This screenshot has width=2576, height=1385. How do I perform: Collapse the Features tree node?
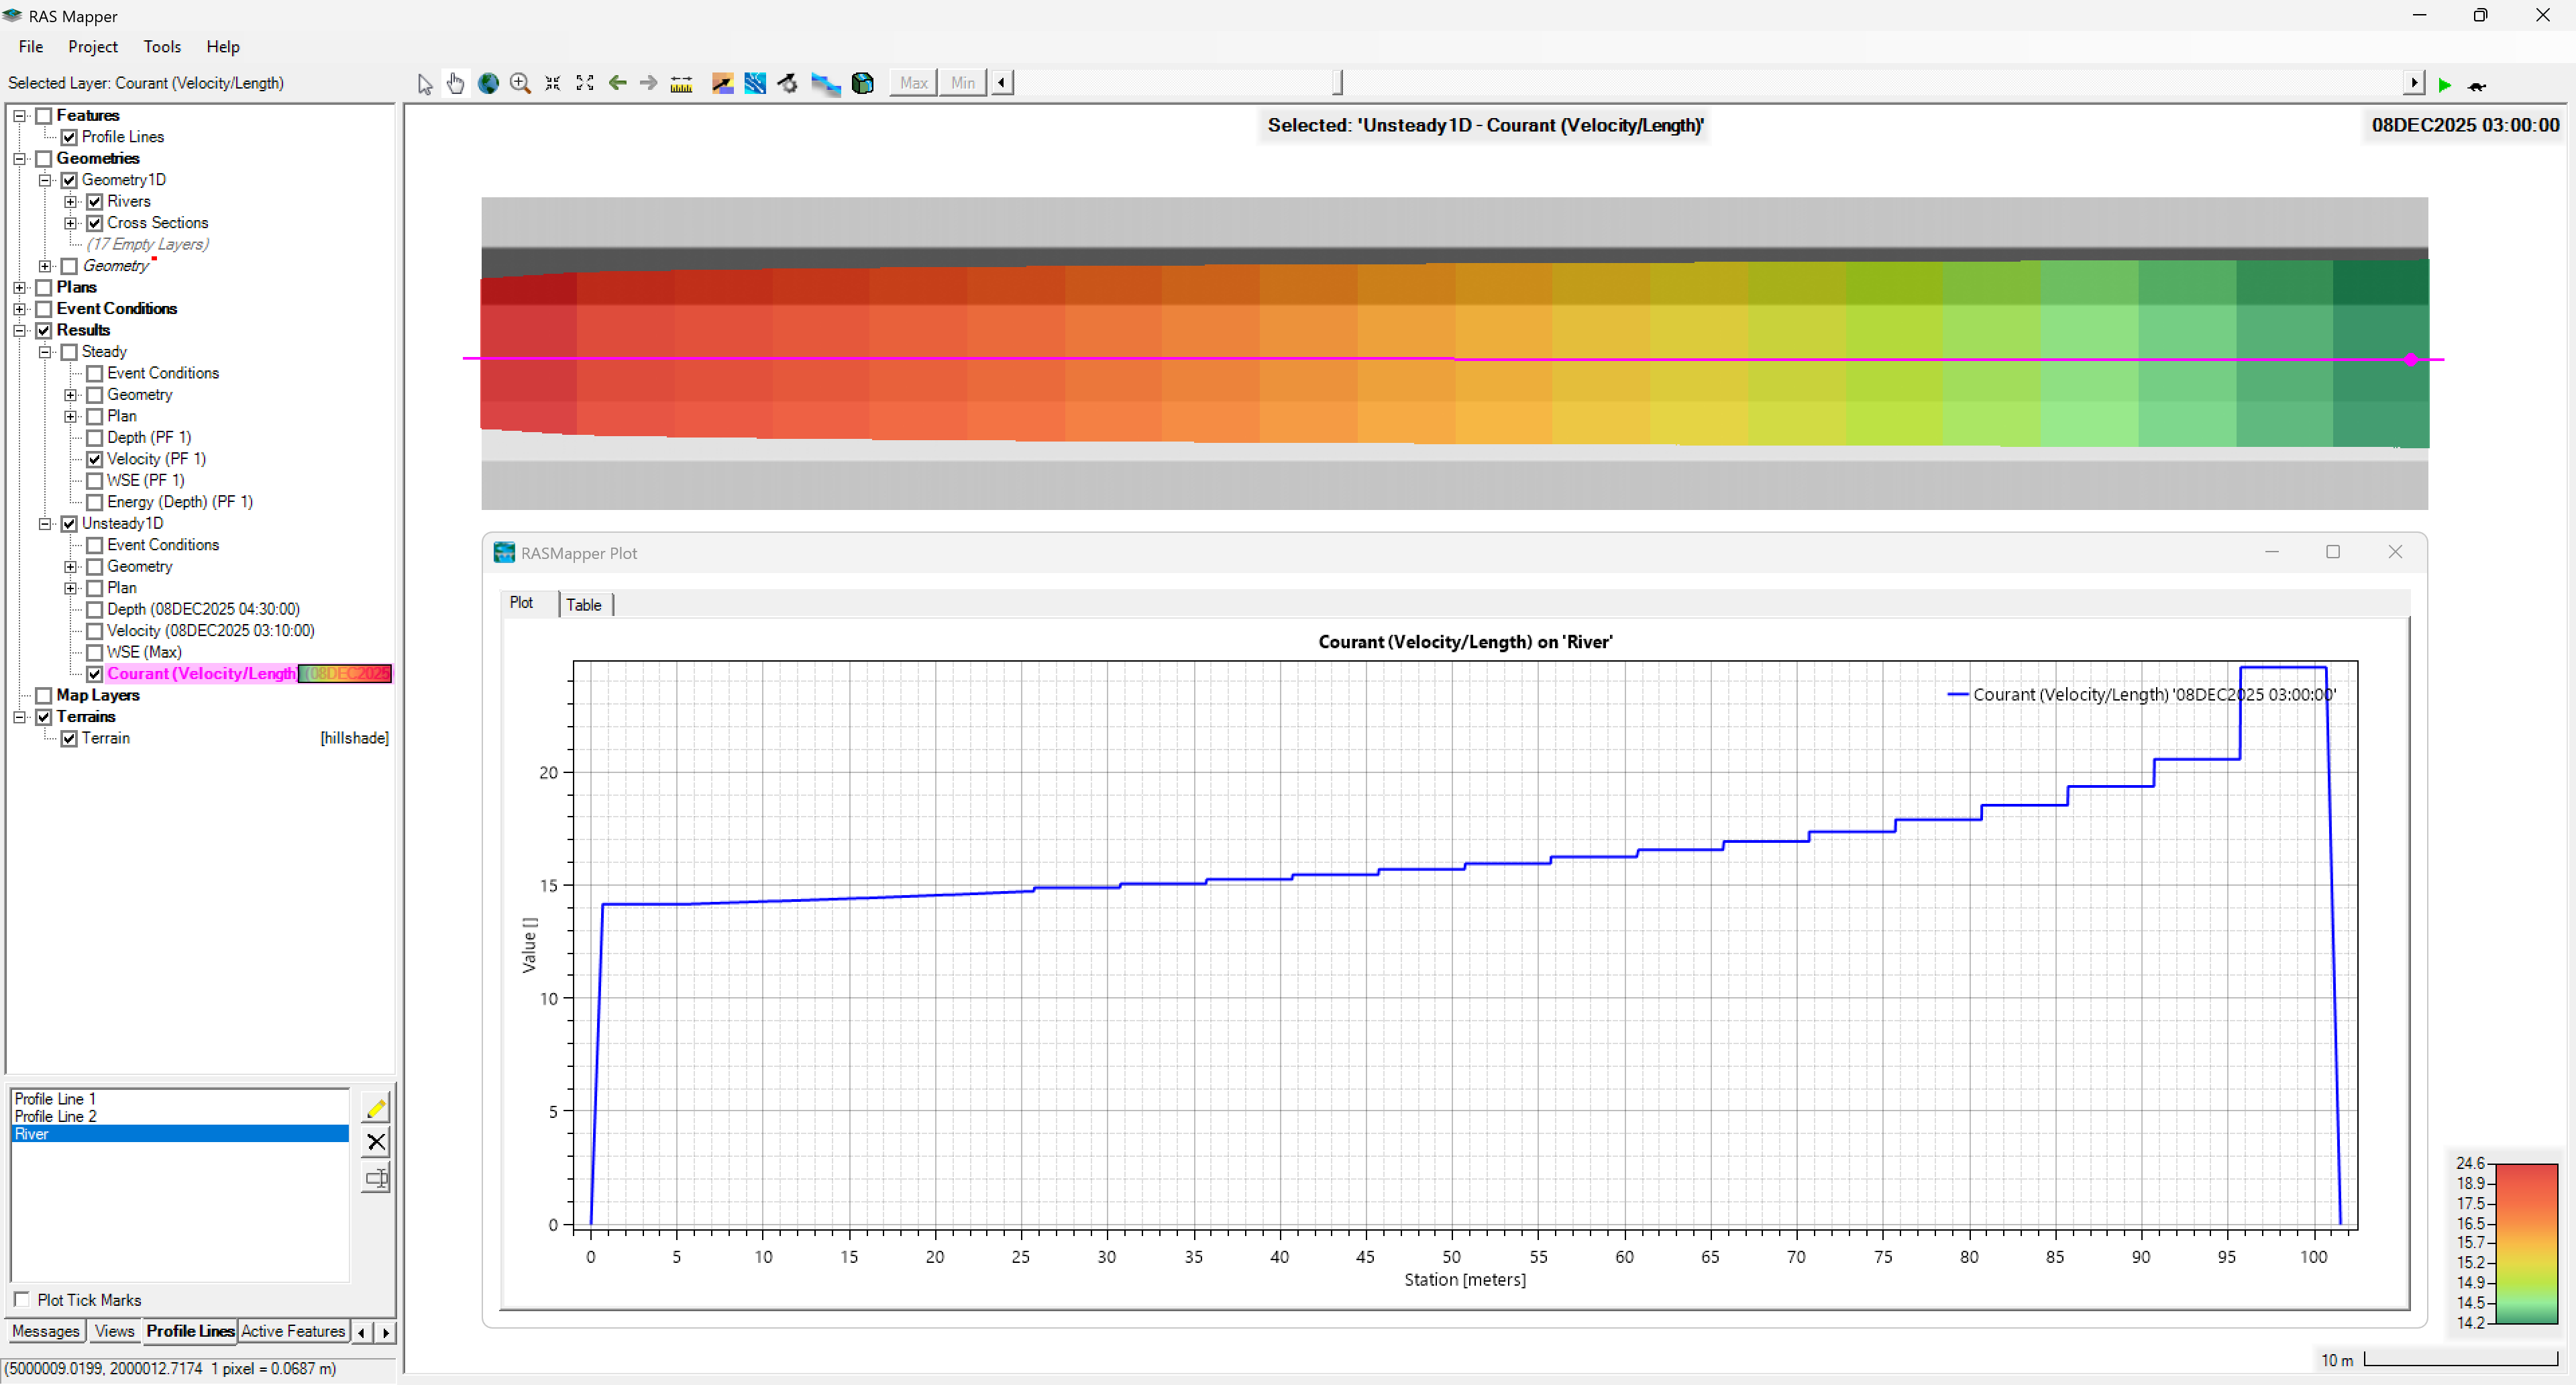tap(19, 116)
